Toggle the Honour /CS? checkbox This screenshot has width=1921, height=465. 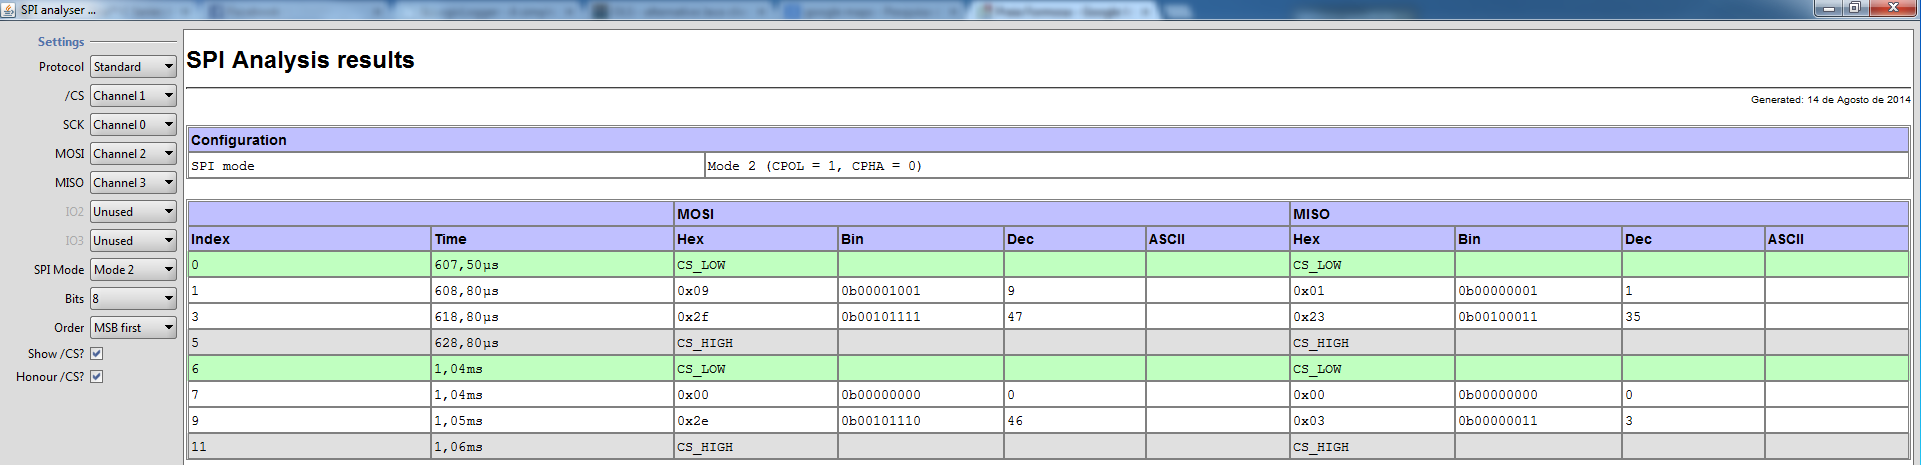point(97,377)
